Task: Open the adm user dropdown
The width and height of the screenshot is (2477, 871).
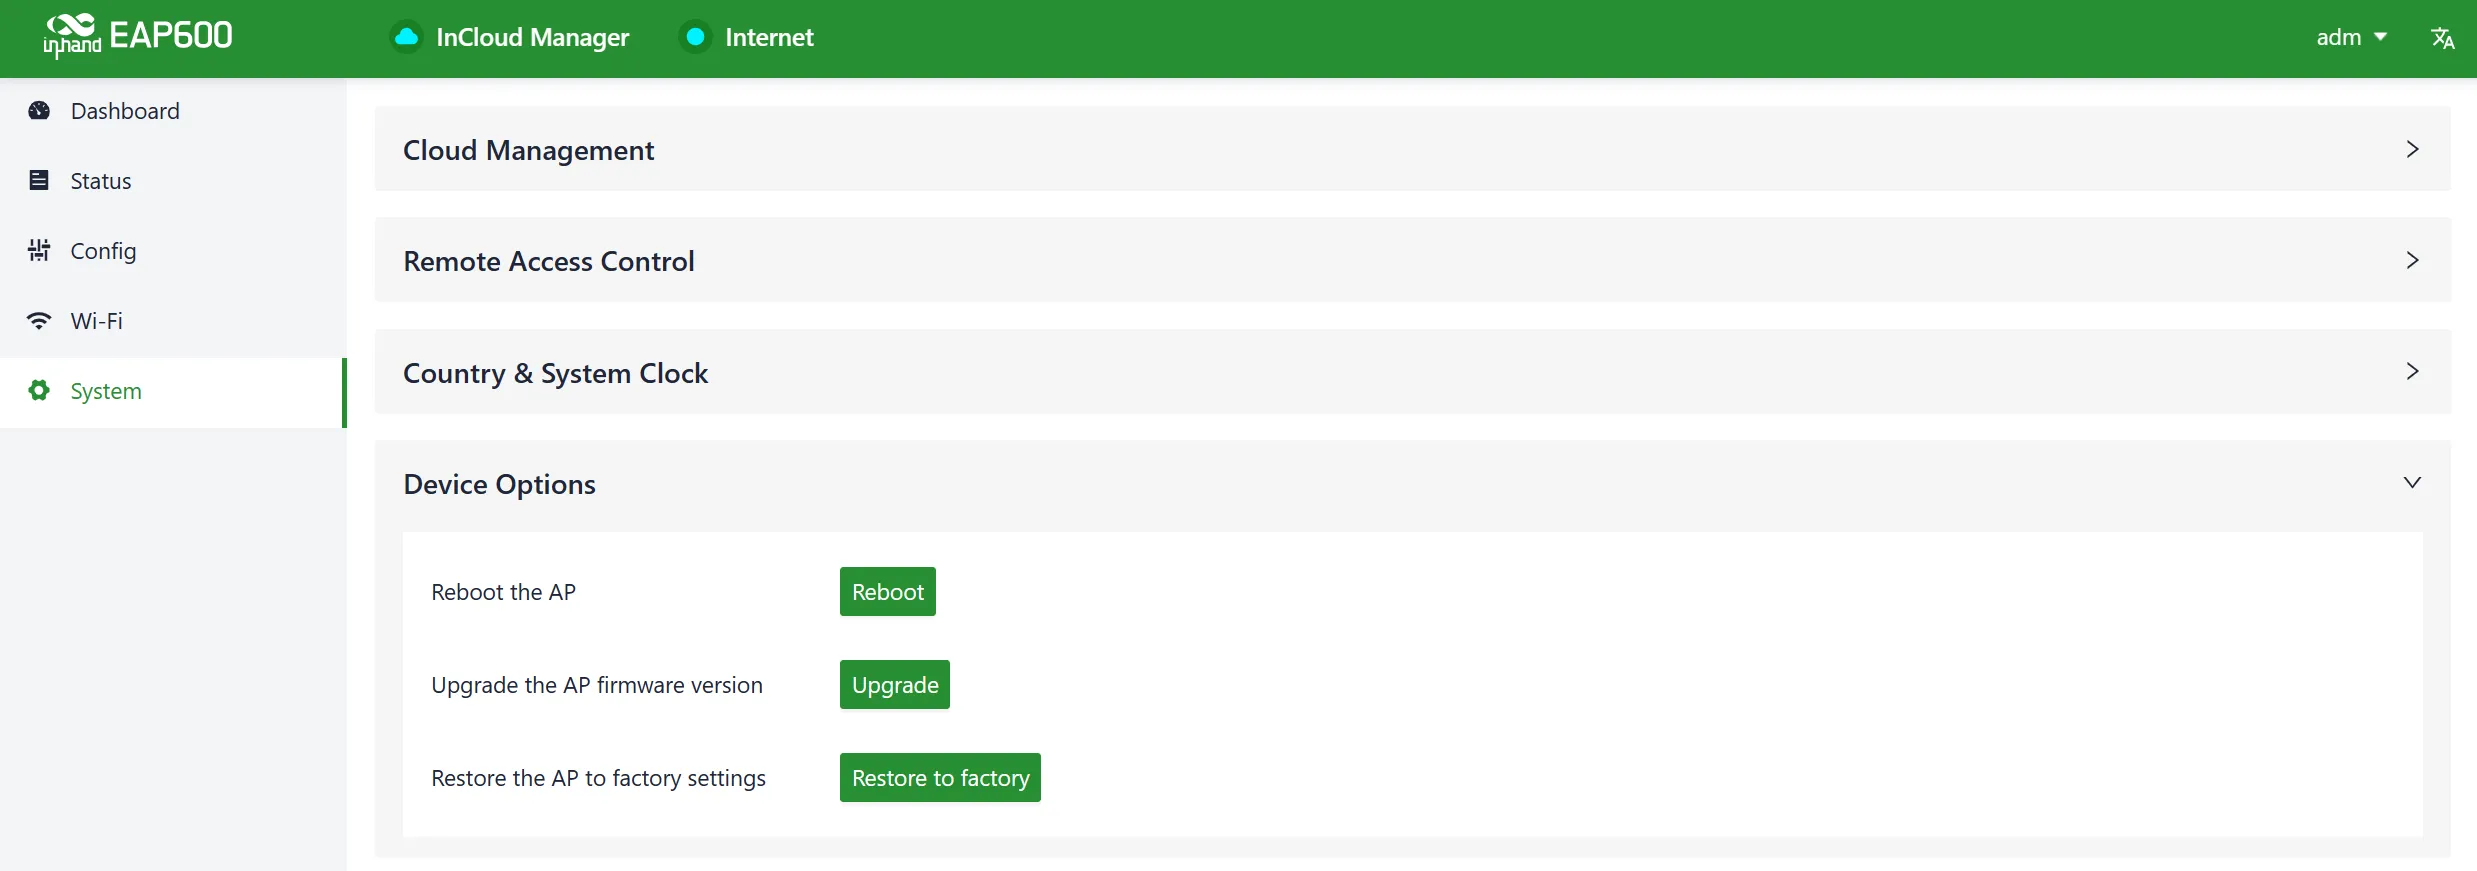Action: (x=2351, y=37)
